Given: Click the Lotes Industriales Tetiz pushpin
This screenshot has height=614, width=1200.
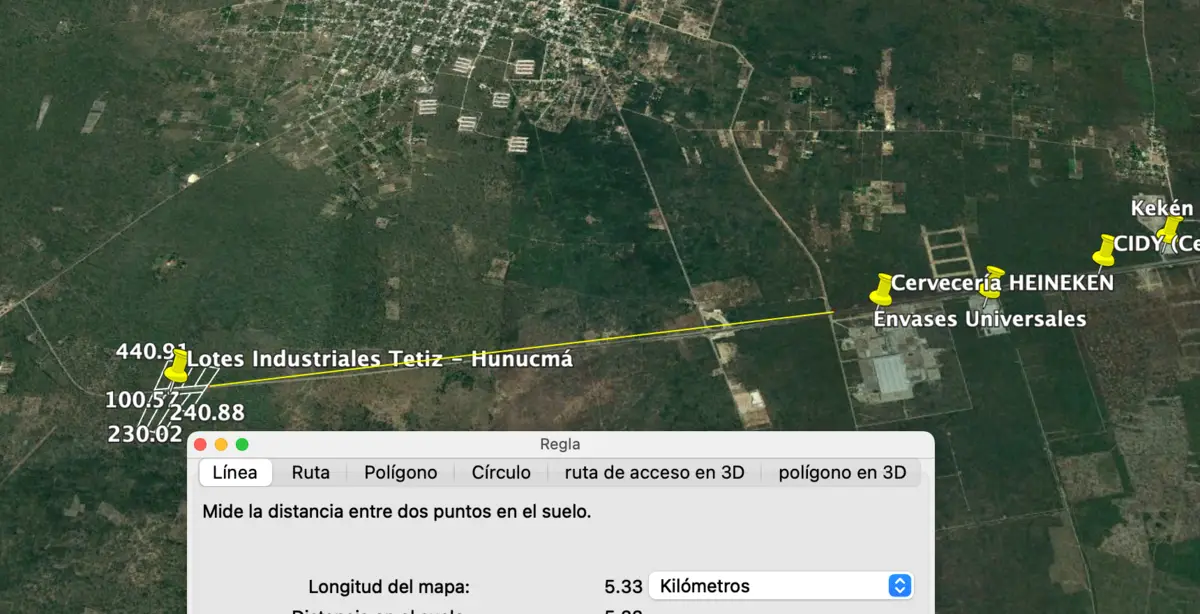Looking at the screenshot, I should (x=176, y=366).
